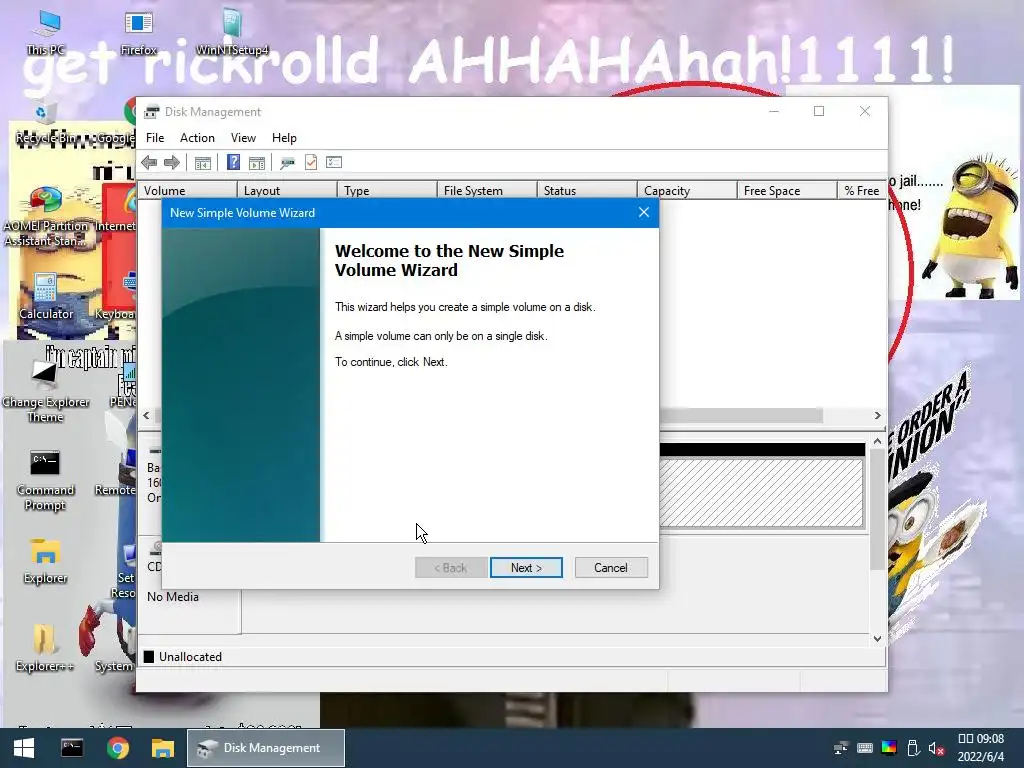The height and width of the screenshot is (768, 1024).
Task: Select Command Prompt desktop icon
Action: (45, 480)
